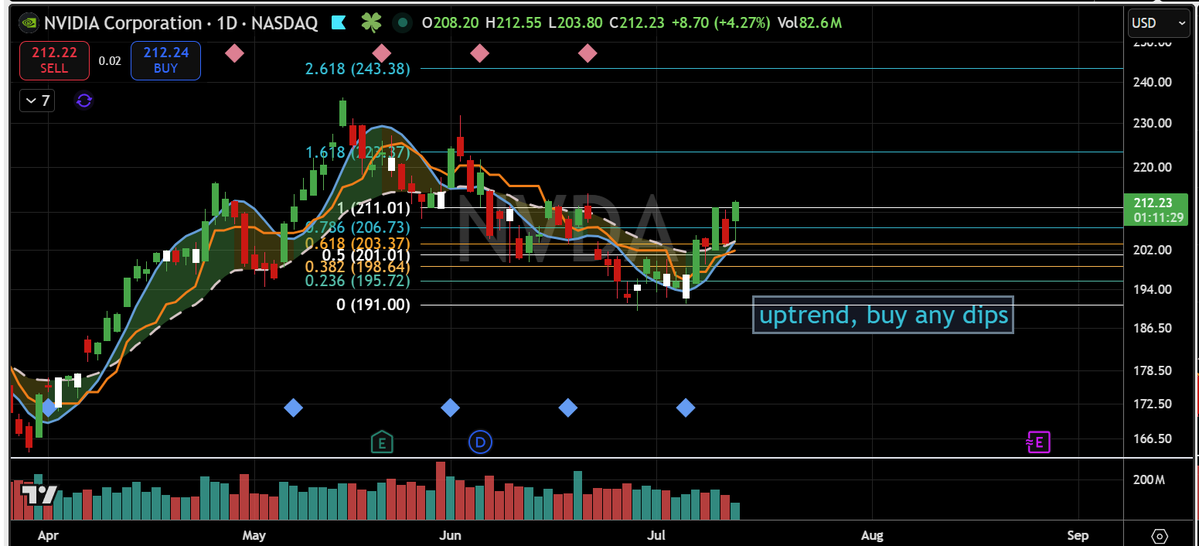The width and height of the screenshot is (1199, 546).
Task: Click the NVIDIA logo icon
Action: tap(29, 22)
